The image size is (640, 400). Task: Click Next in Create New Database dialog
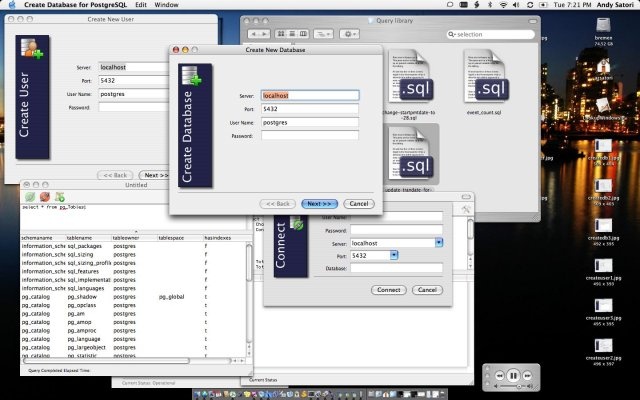[320, 203]
